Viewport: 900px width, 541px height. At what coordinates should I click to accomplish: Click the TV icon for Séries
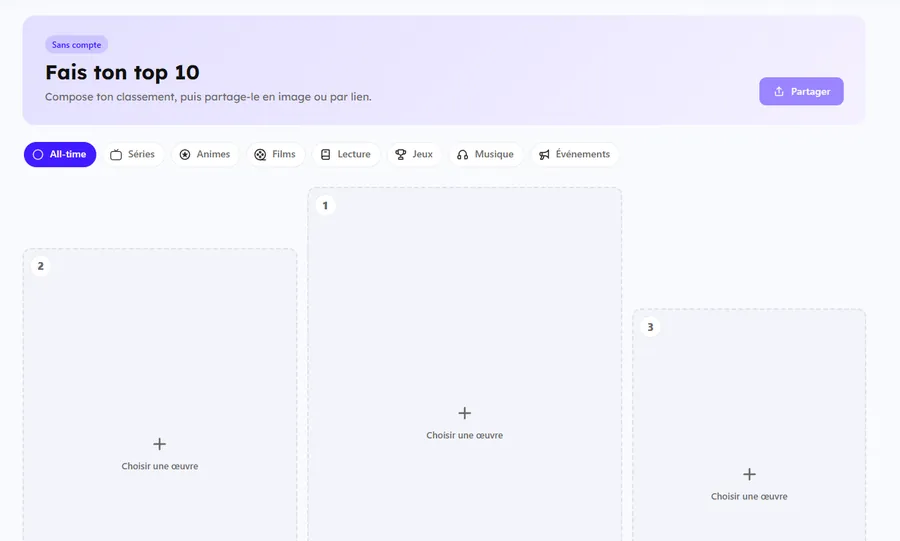point(116,154)
